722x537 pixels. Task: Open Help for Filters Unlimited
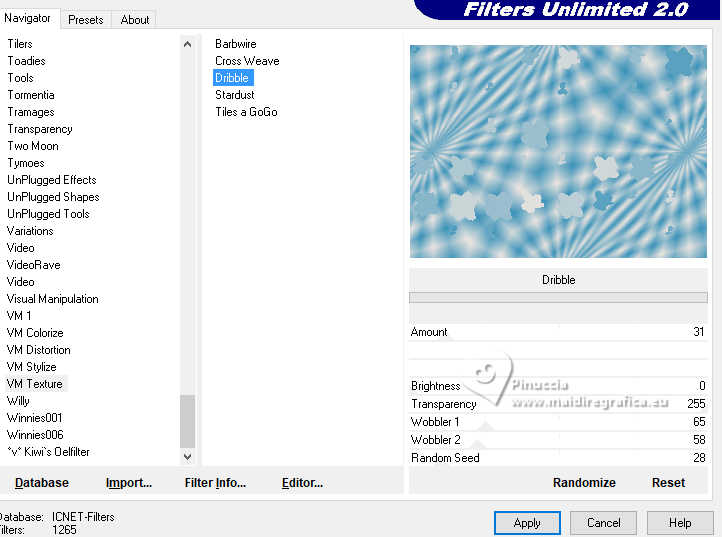point(680,523)
